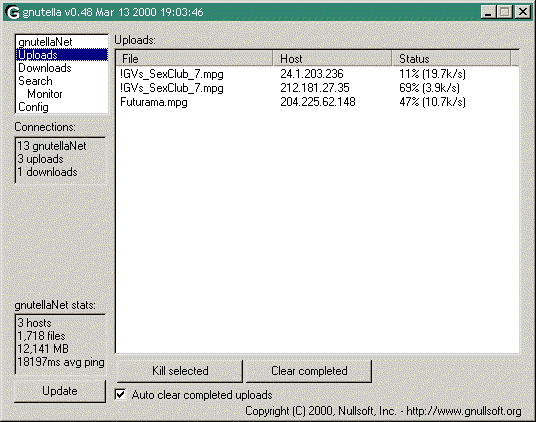Select the upload to host 212.181.27.35
The image size is (536, 422).
coord(317,88)
